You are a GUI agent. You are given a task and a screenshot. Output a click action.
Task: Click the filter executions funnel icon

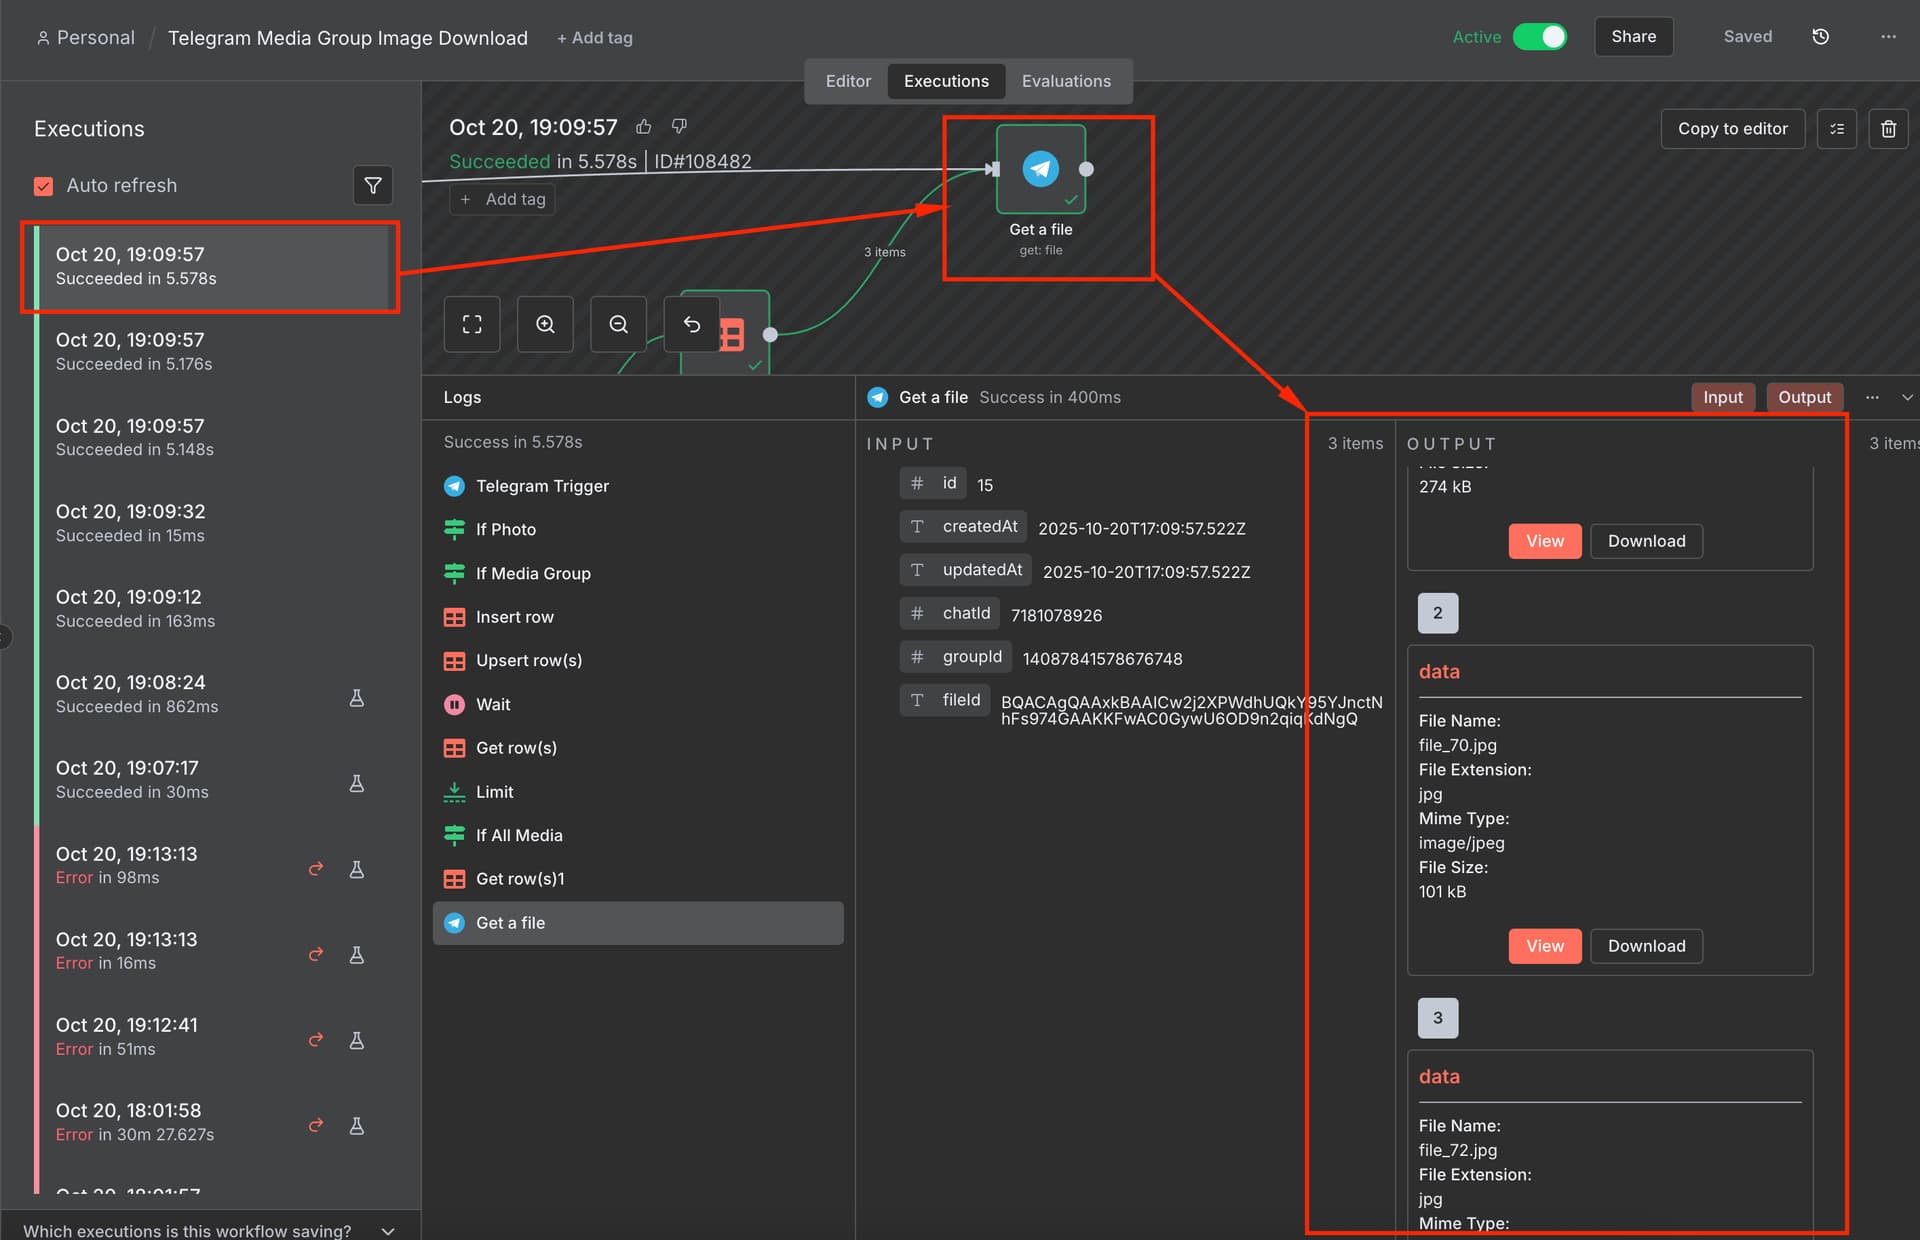pos(372,186)
